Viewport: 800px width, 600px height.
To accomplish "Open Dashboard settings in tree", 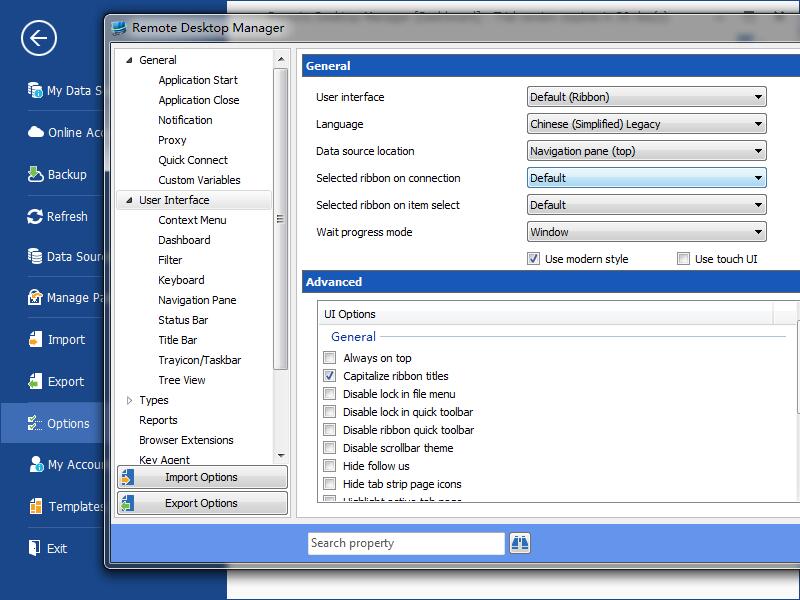I will pos(184,240).
